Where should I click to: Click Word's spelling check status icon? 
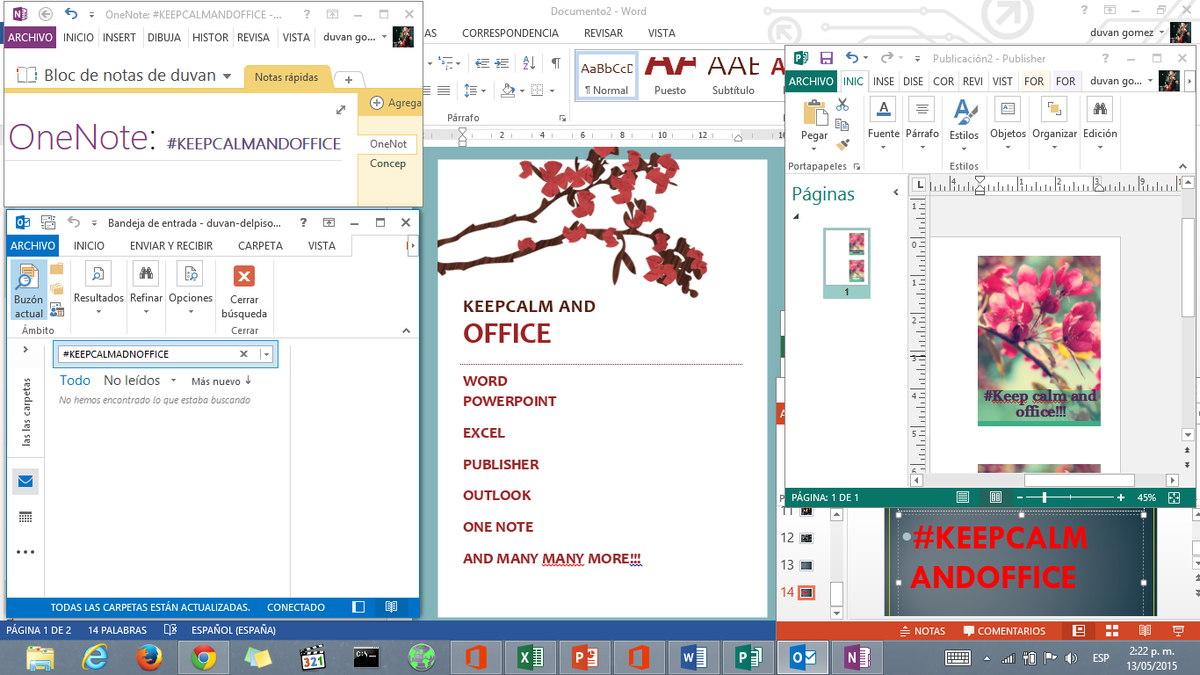(x=171, y=631)
